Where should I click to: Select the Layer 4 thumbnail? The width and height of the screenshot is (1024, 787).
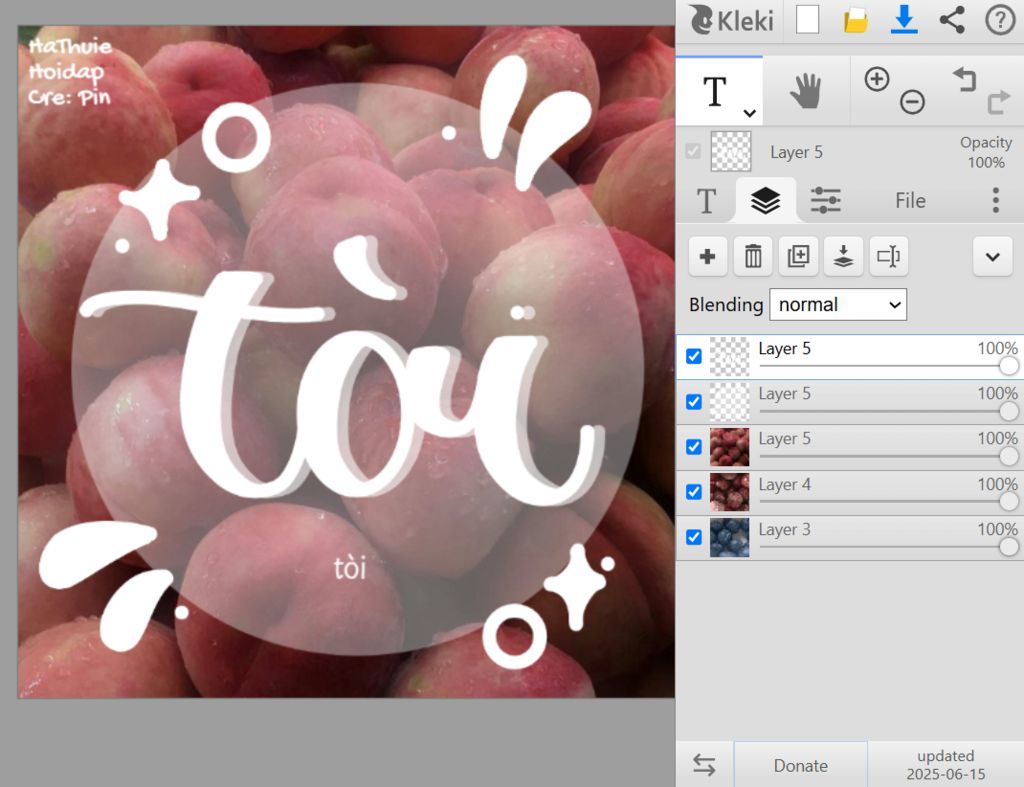729,492
